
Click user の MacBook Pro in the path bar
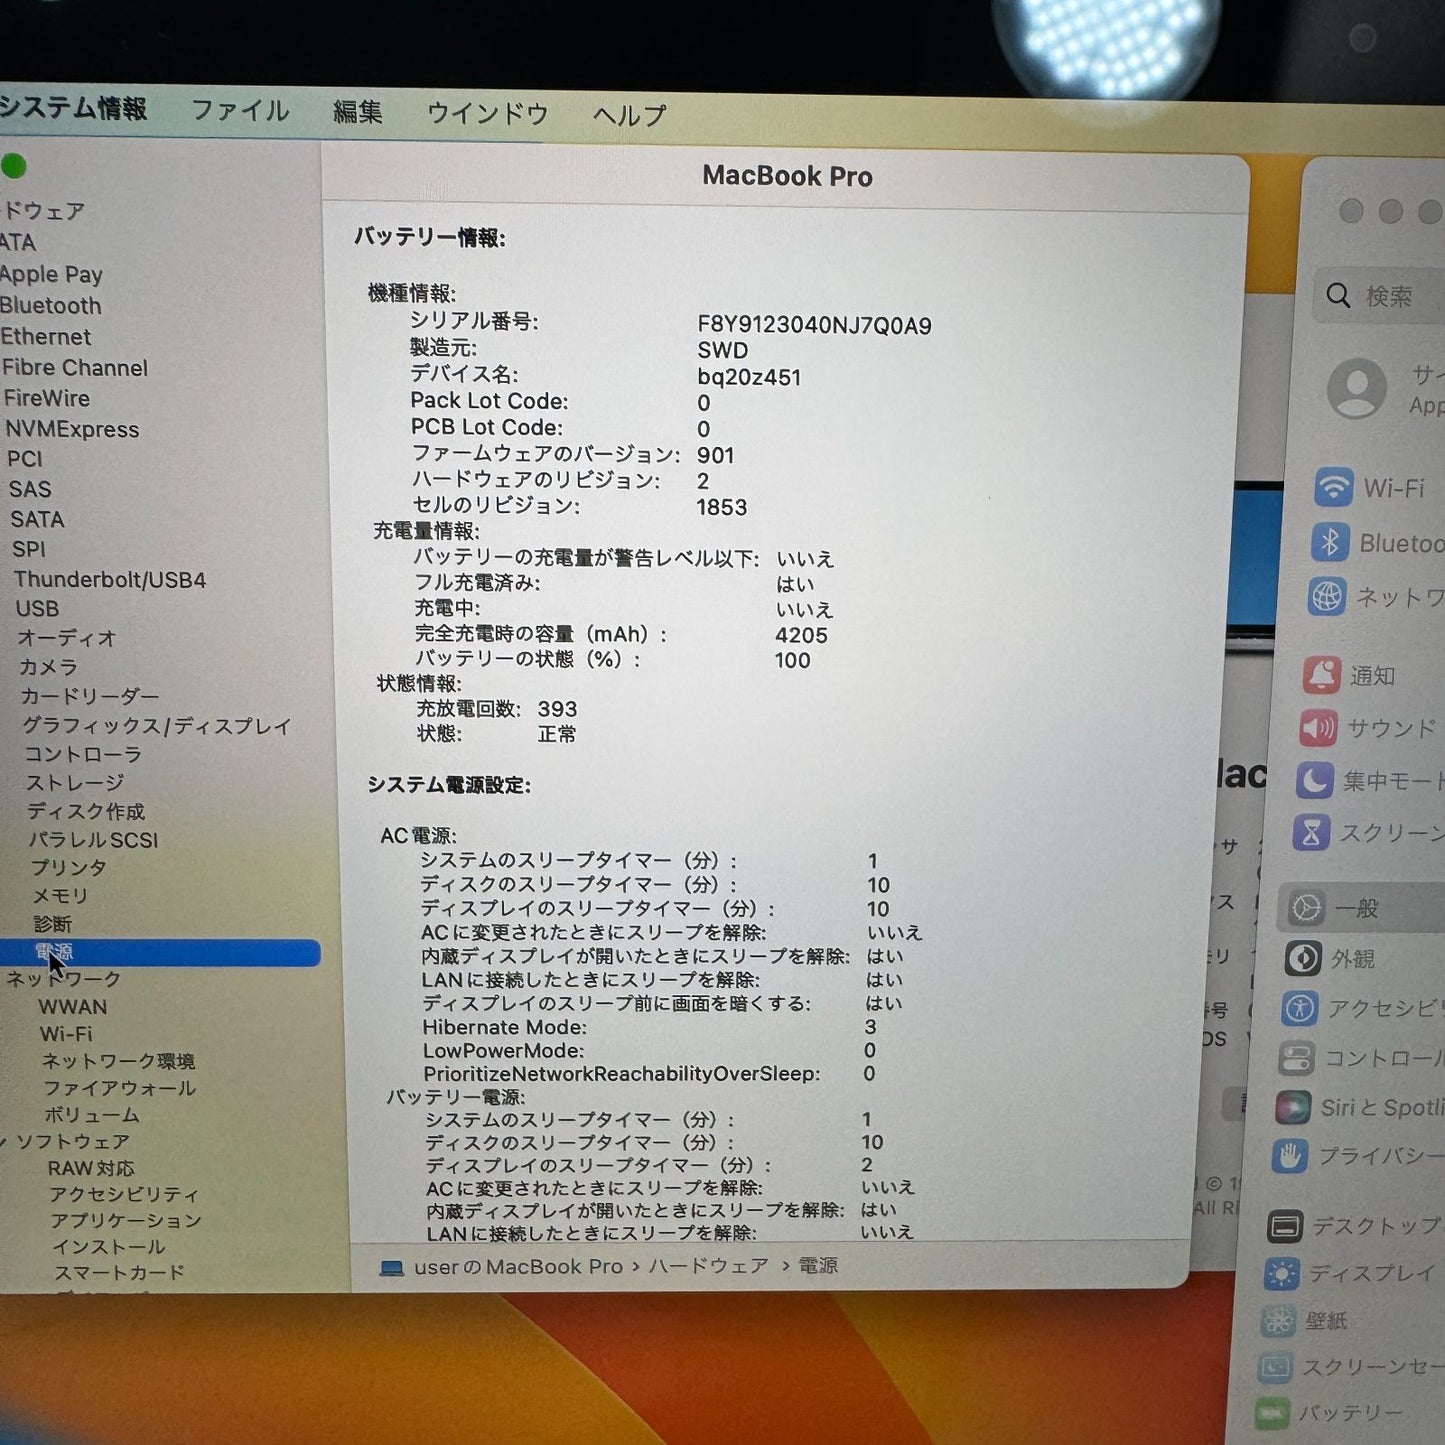pos(518,1267)
